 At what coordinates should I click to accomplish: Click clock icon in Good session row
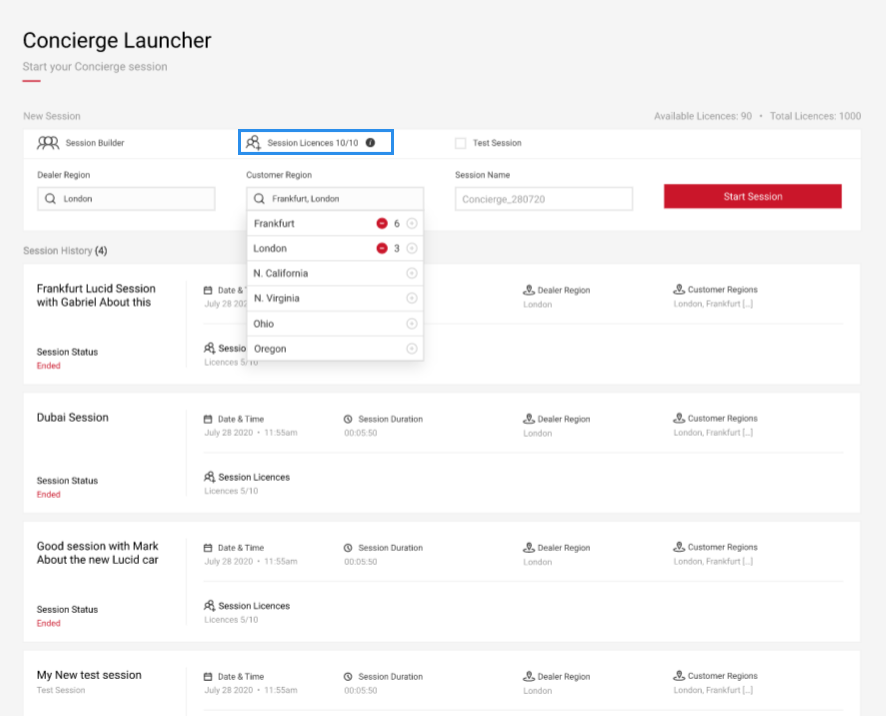[x=348, y=548]
